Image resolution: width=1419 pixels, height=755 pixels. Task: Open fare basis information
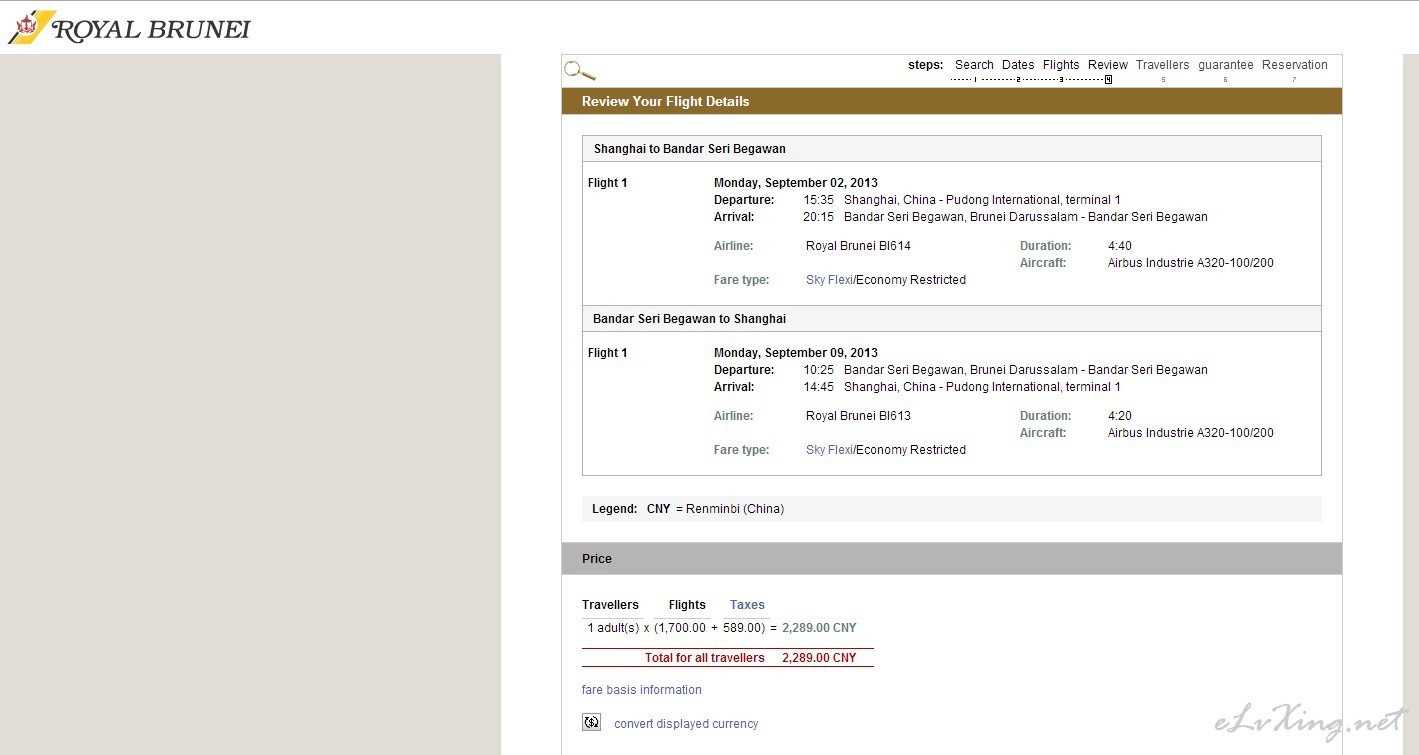tap(642, 690)
